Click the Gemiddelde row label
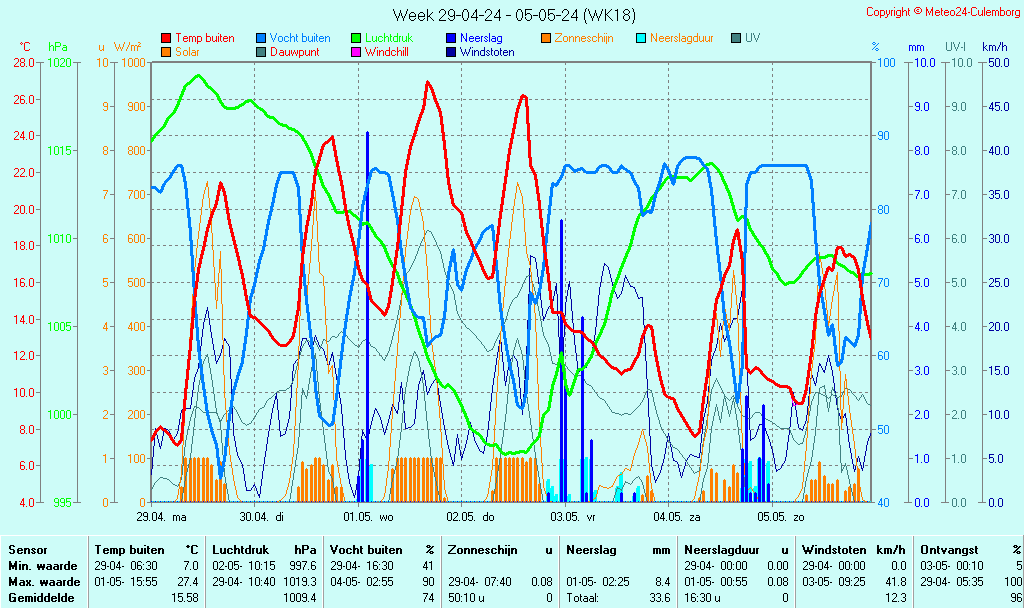Image resolution: width=1026 pixels, height=608 pixels. pyautogui.click(x=40, y=597)
